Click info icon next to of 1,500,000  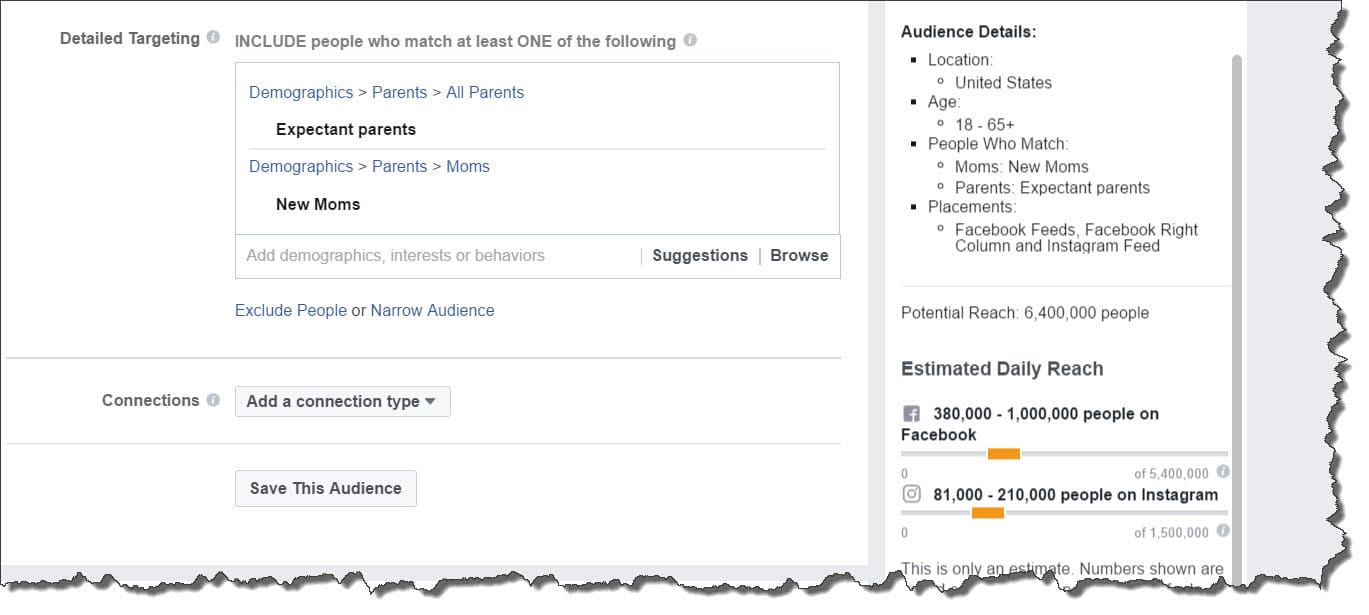[1222, 531]
